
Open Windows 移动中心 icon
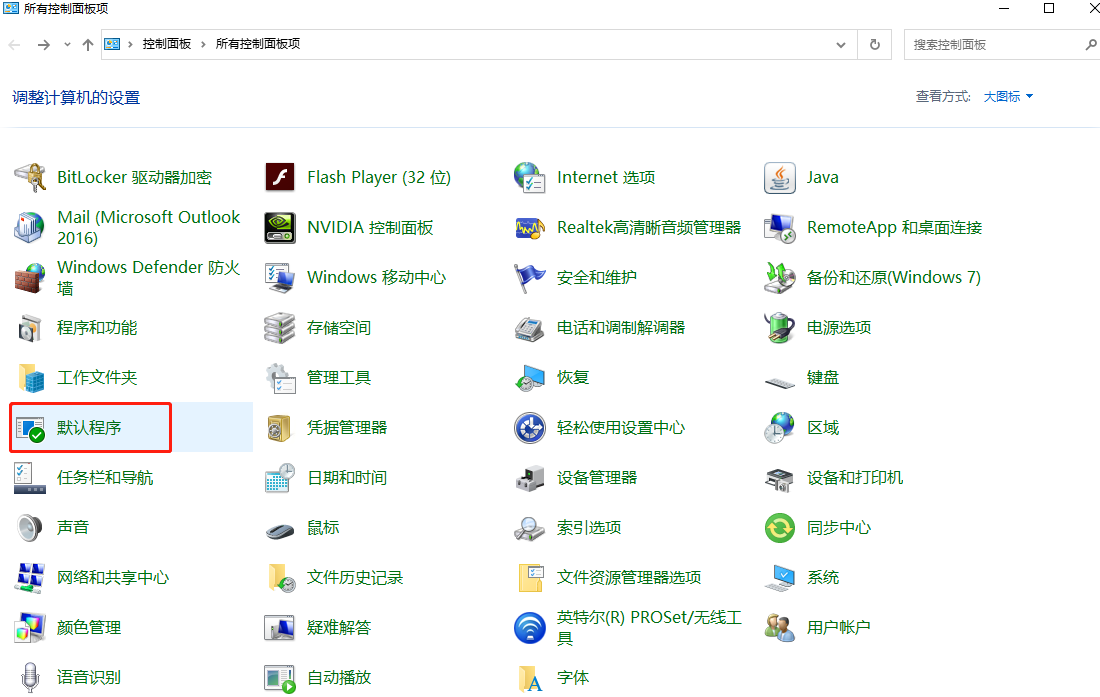[280, 278]
